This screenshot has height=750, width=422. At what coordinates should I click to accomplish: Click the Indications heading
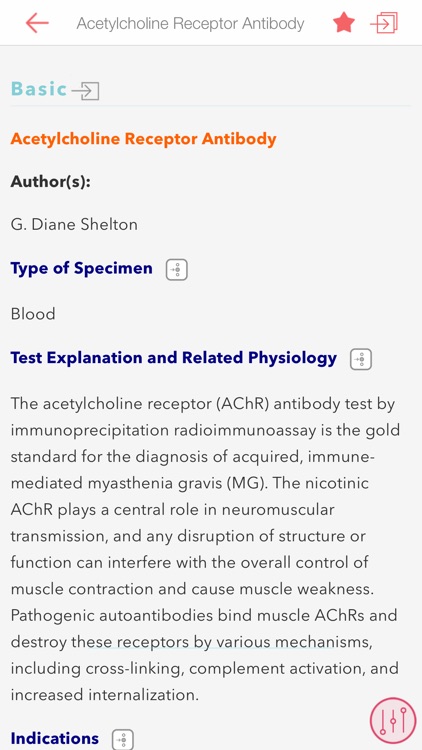(55, 739)
